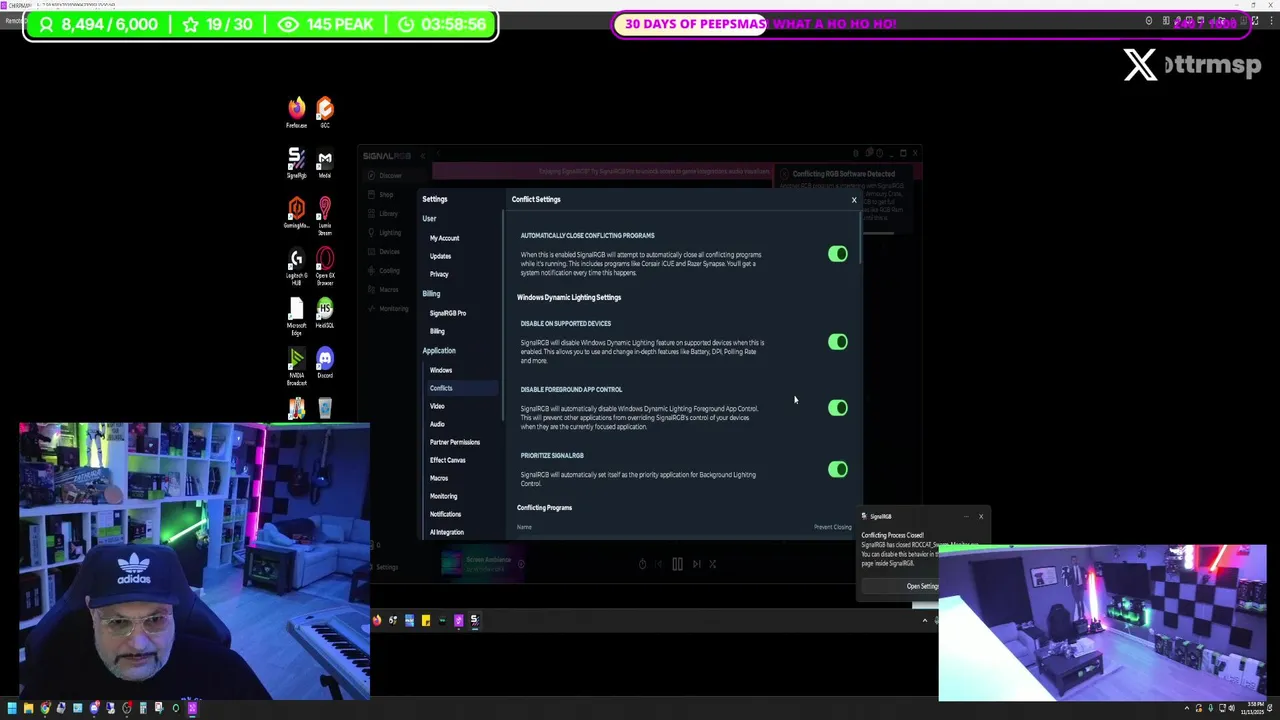1280x720 pixels.
Task: Open the Video settings page
Action: [x=437, y=406]
